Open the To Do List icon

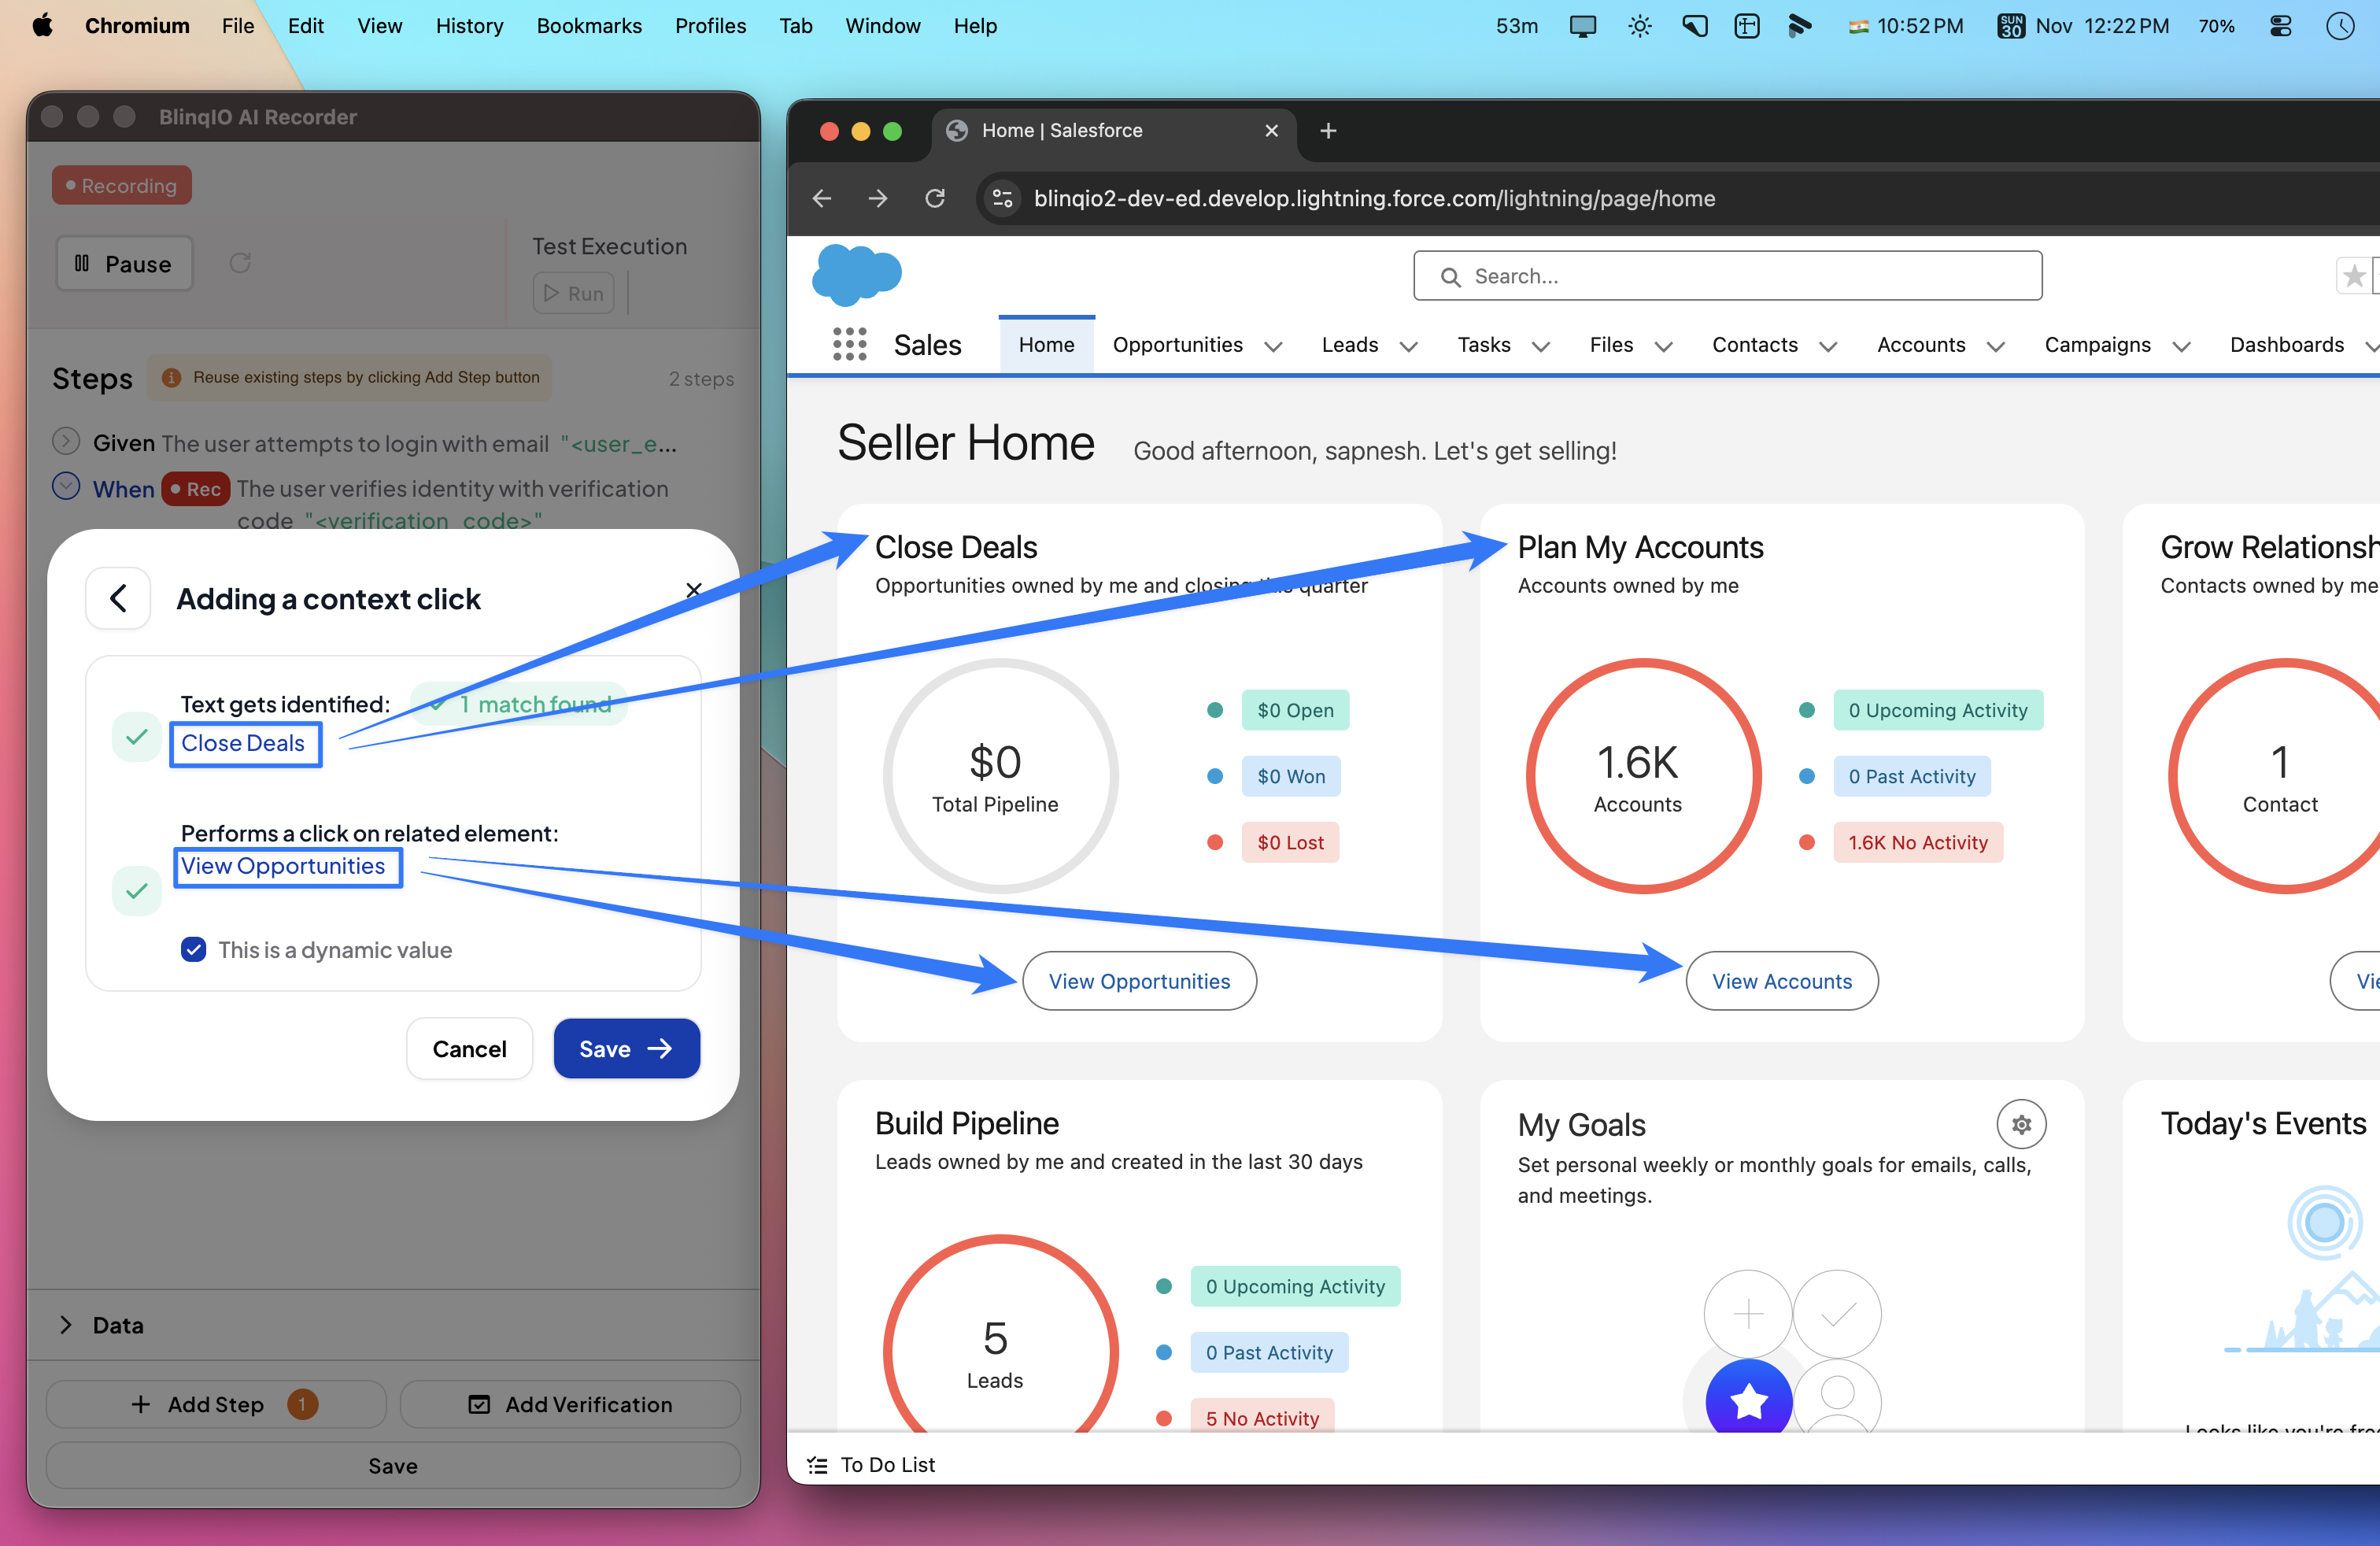click(x=817, y=1464)
